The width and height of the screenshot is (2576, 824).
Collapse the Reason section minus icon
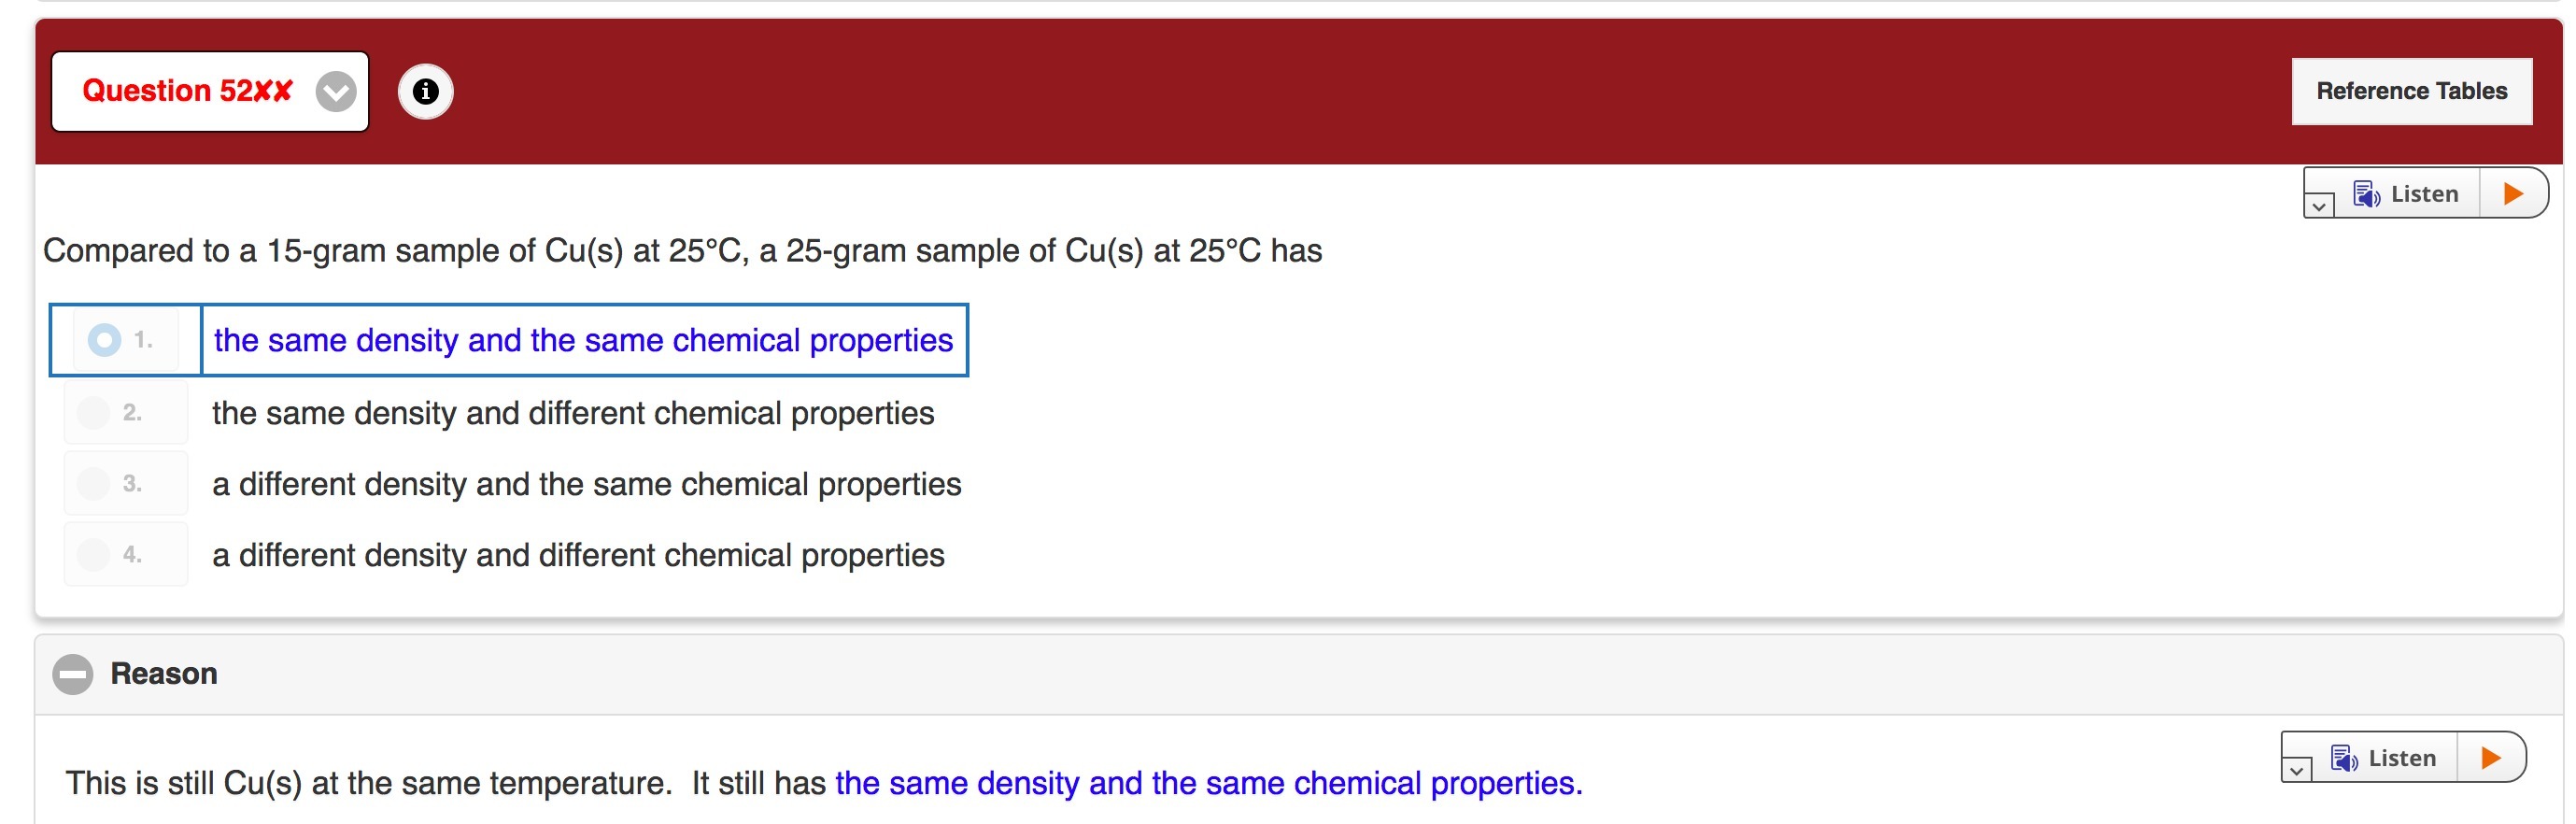tap(73, 674)
